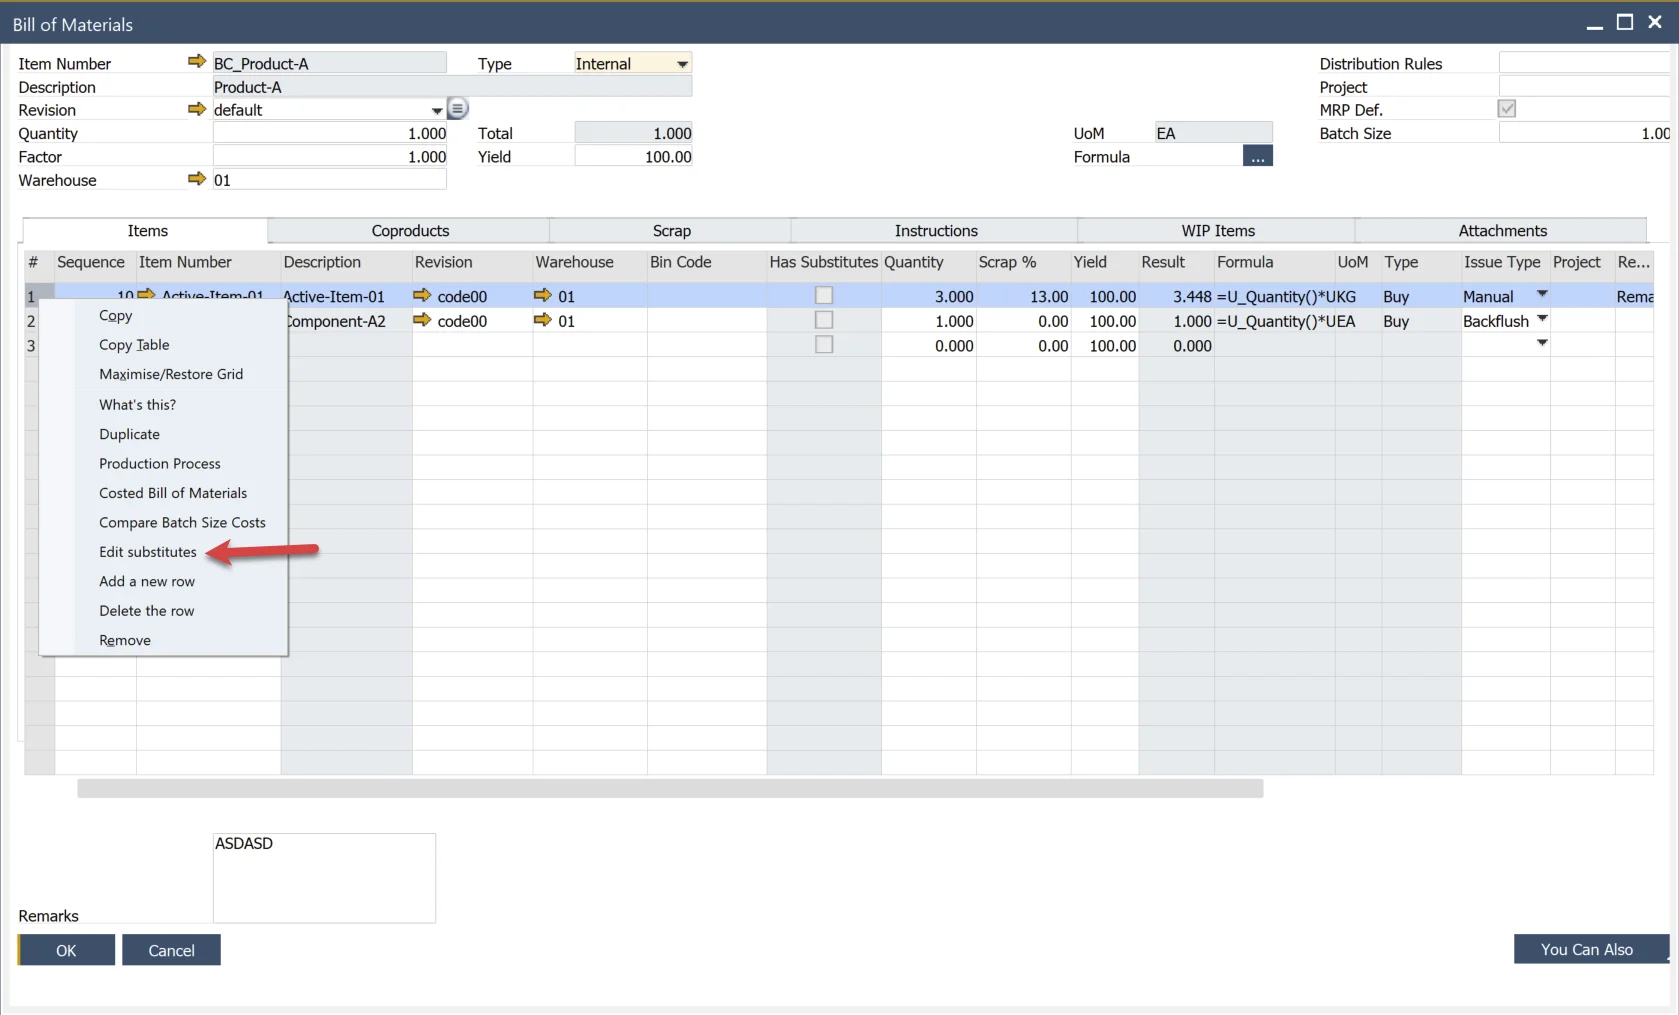Click the revision link arrow in Component-A2 row

coord(422,321)
